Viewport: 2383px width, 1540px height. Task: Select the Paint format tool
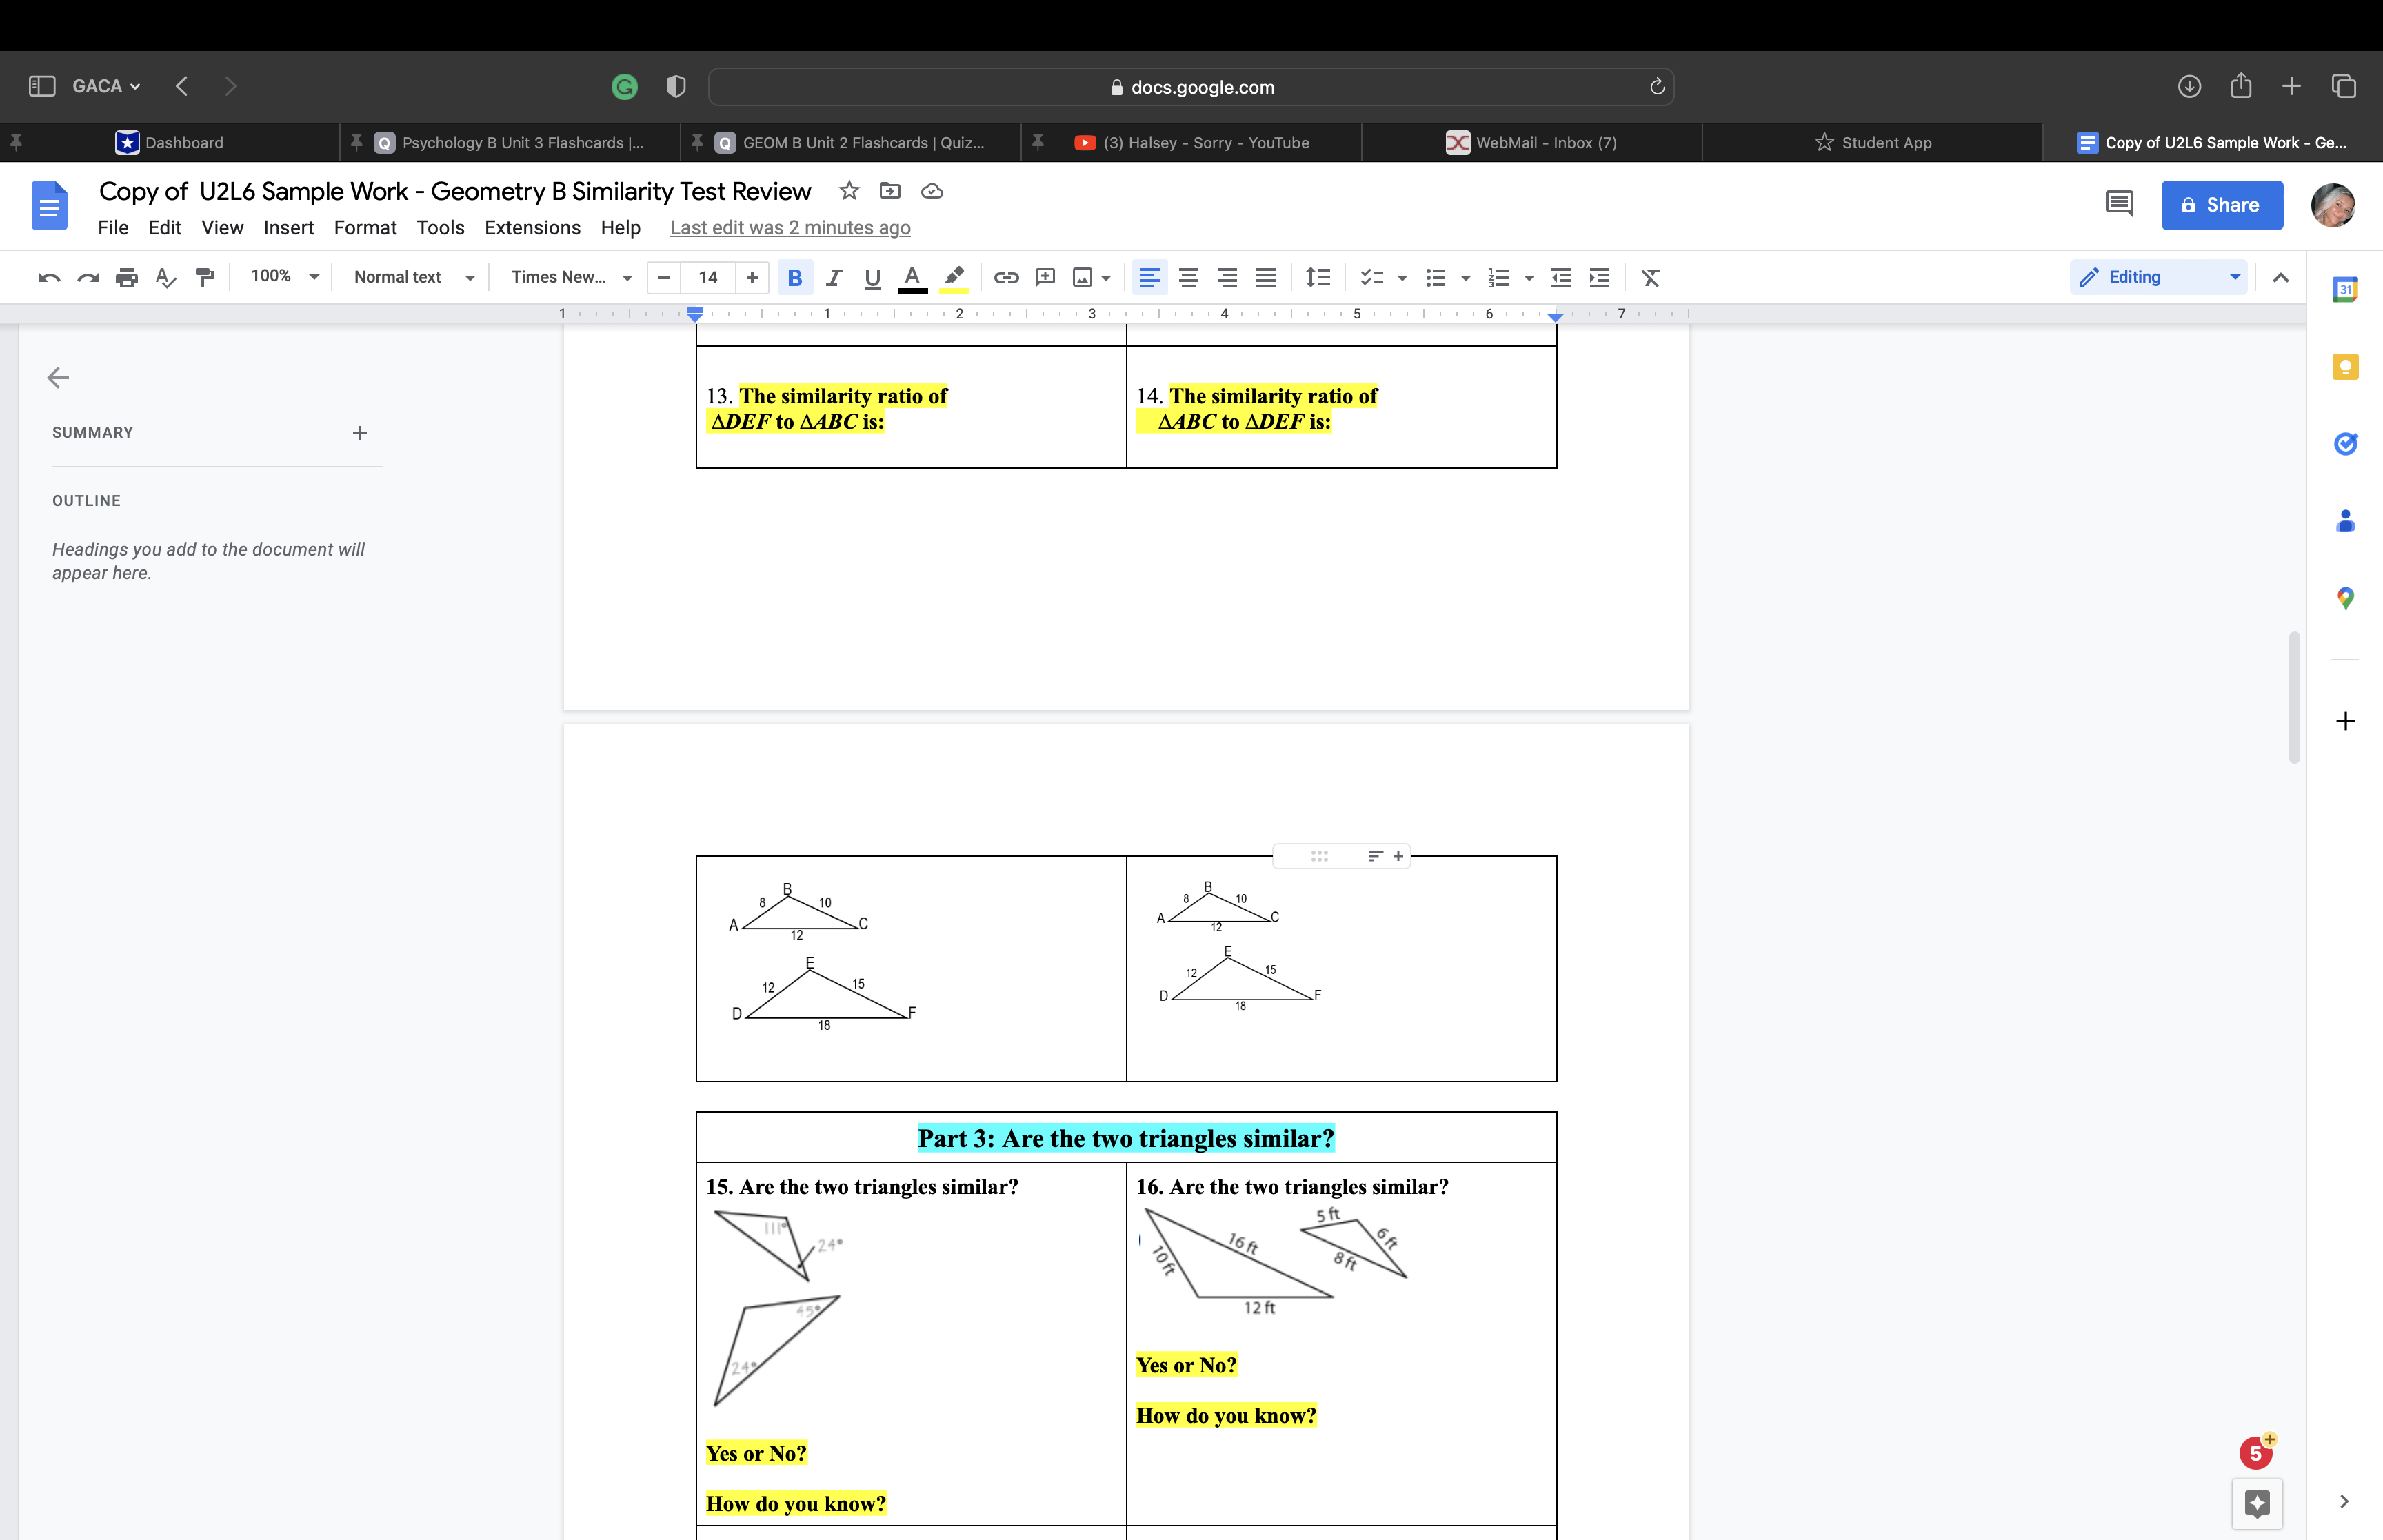tap(204, 277)
